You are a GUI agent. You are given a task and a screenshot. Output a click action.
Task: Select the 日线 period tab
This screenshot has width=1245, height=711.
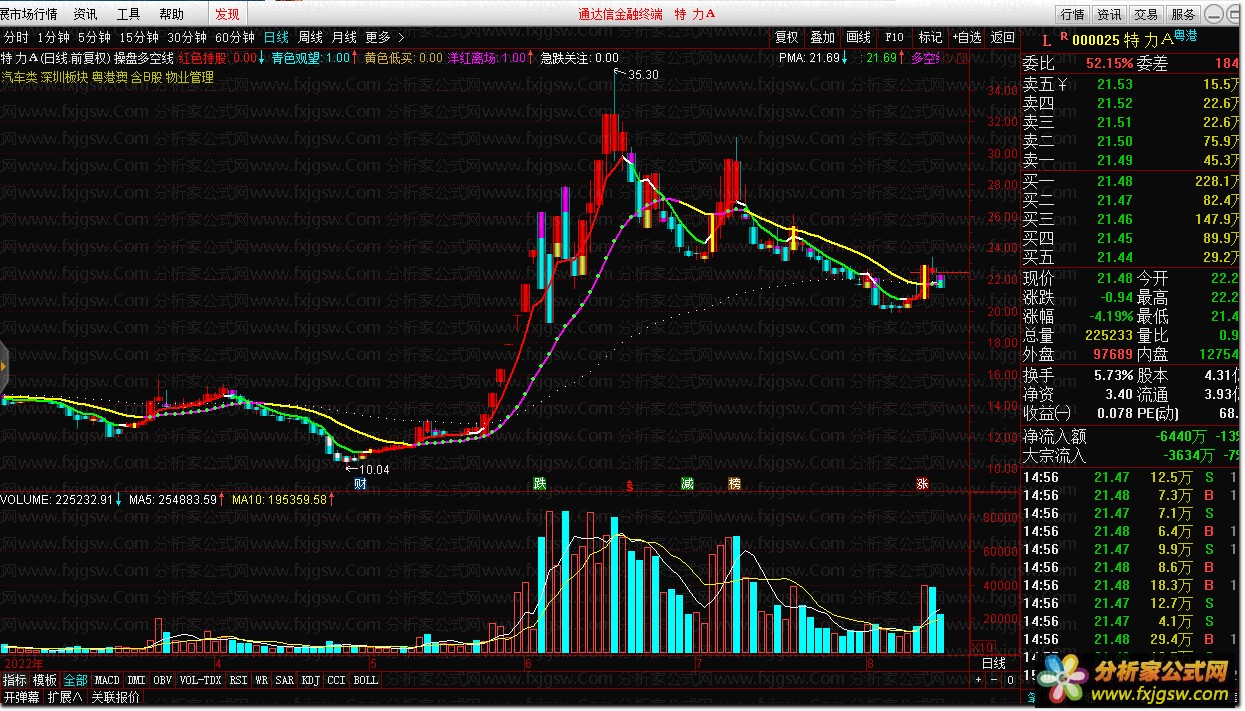tap(276, 37)
